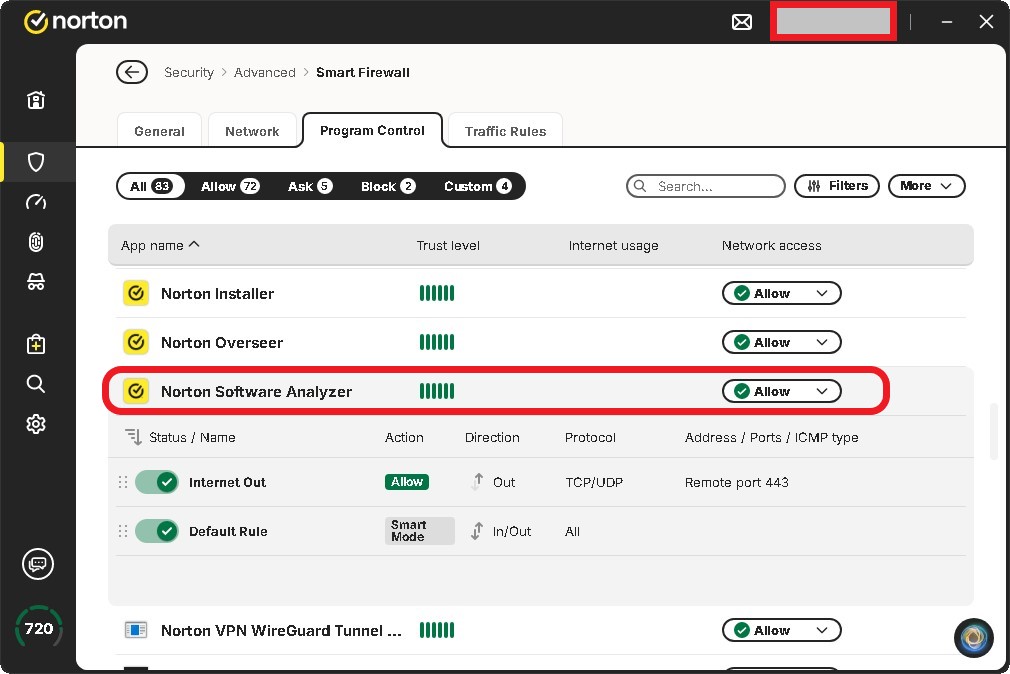Select the Norton Installer row name
This screenshot has height=674, width=1010.
coord(218,294)
